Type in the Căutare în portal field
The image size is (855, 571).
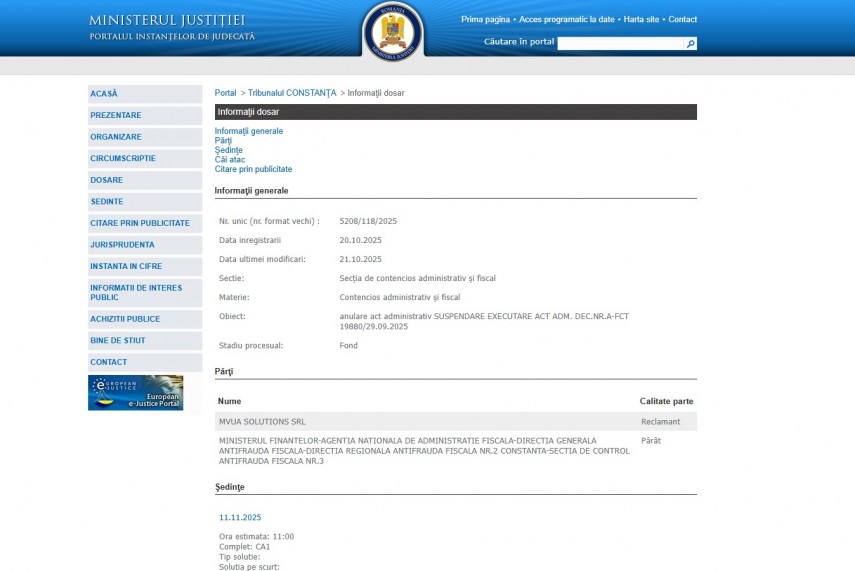(x=620, y=44)
